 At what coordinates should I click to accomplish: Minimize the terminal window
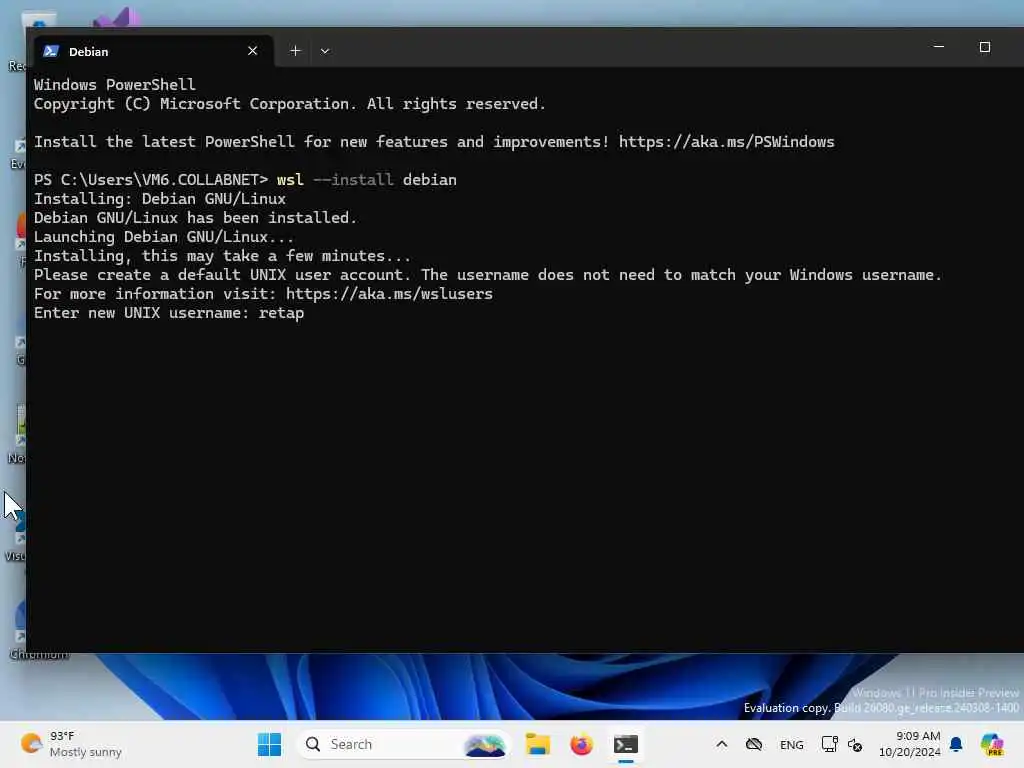click(938, 47)
